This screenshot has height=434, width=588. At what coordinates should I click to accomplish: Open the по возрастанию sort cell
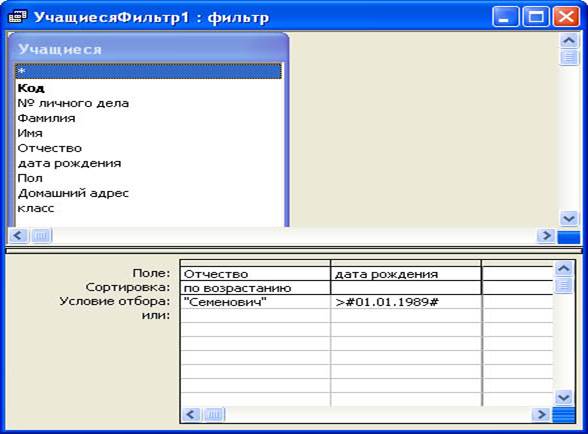pos(255,288)
